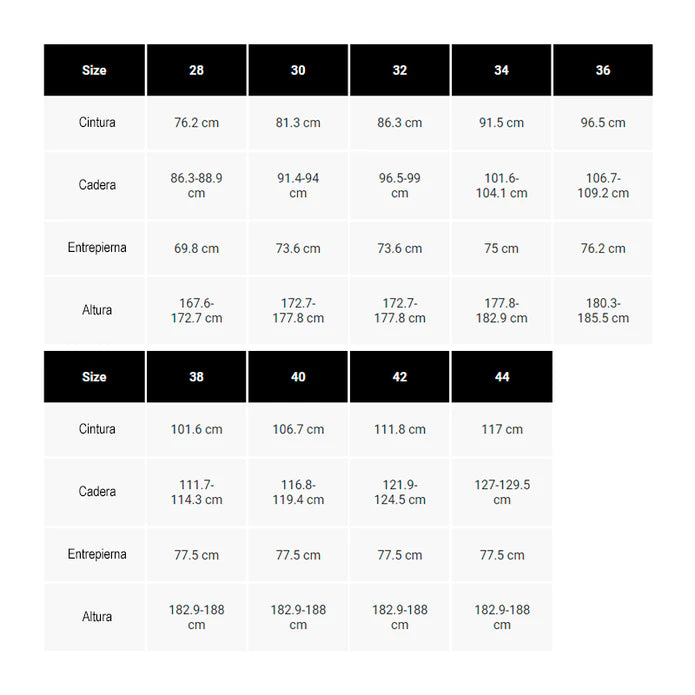Click the 76.2 cm Cintura cell
Viewport: 695px width, 695px height.
click(x=196, y=123)
